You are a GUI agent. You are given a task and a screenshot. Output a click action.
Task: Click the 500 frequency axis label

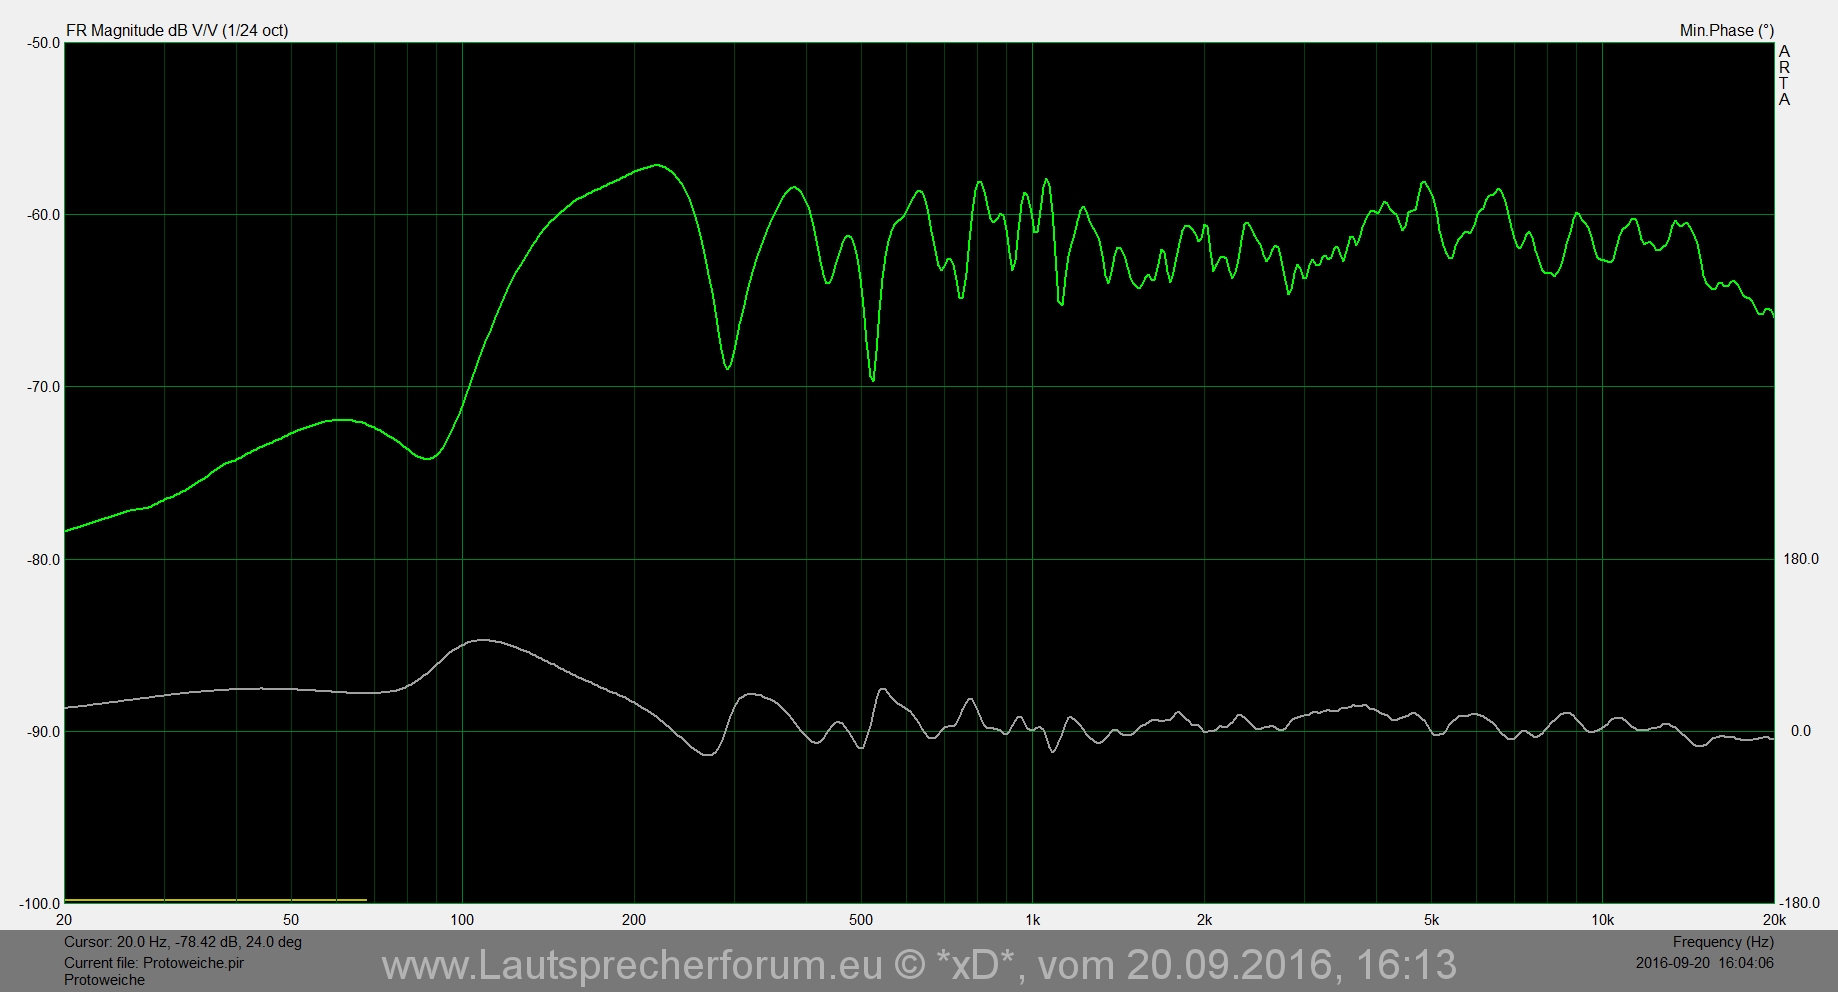click(x=860, y=920)
